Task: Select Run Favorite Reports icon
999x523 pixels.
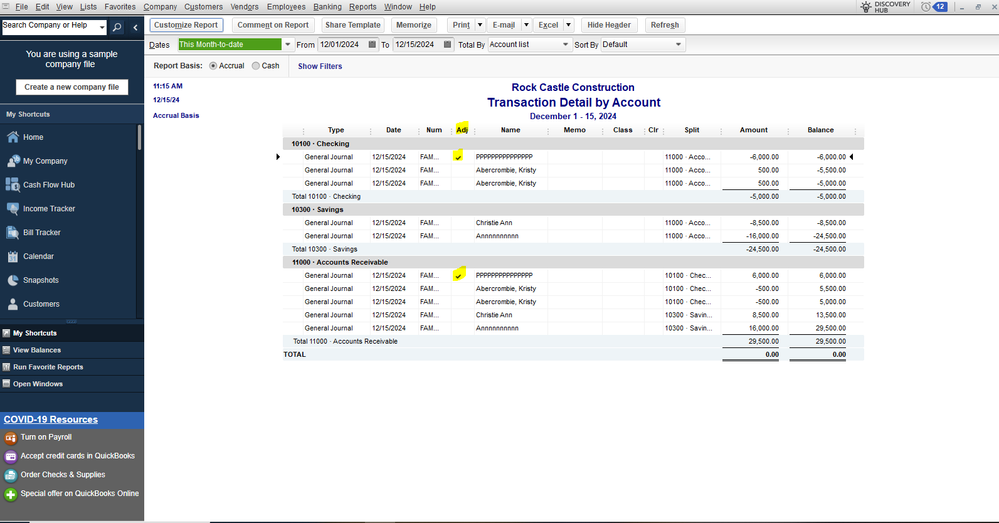Action: (x=6, y=367)
